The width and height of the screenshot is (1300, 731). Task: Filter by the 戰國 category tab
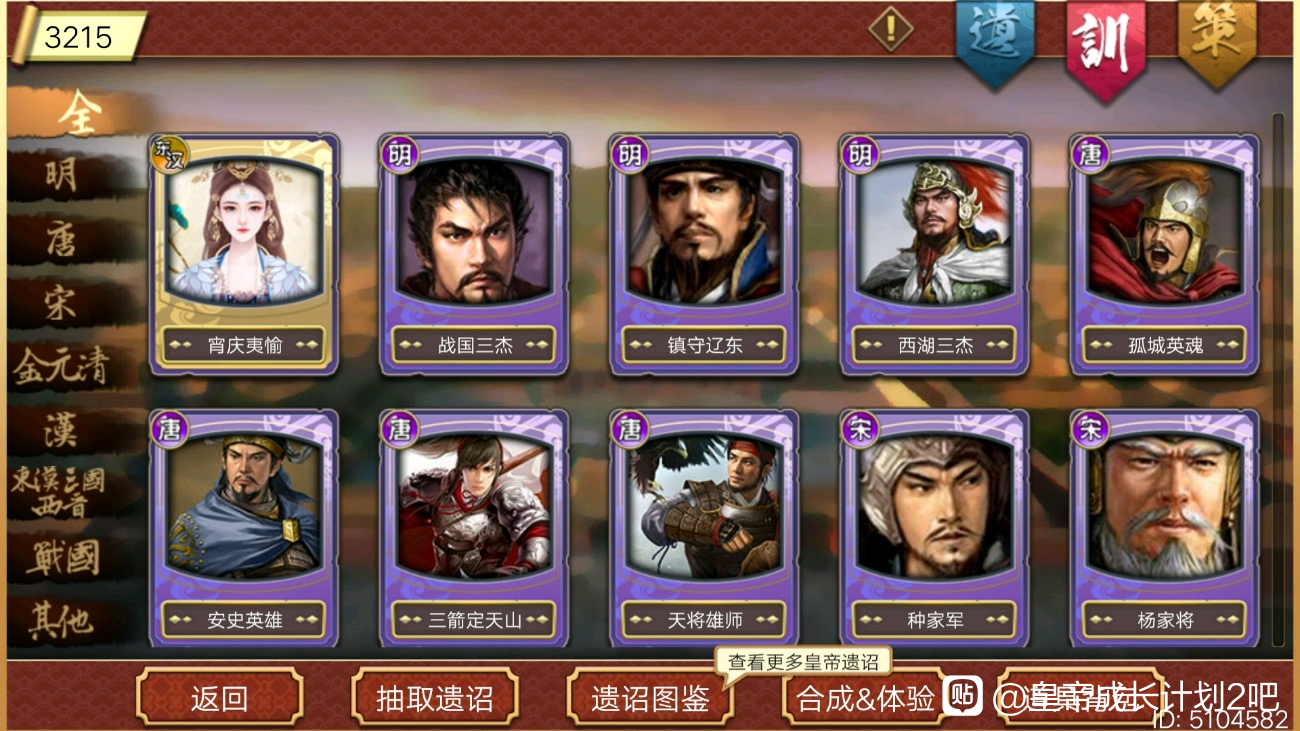(x=64, y=555)
